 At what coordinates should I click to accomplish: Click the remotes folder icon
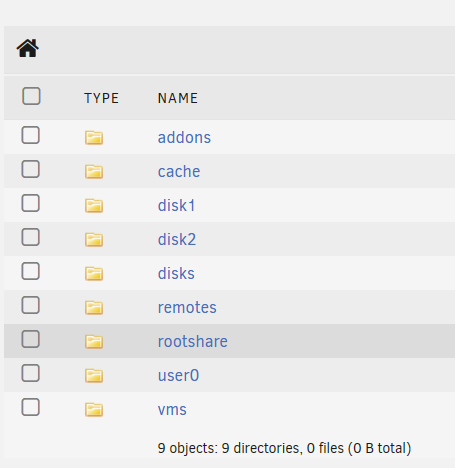(x=94, y=307)
